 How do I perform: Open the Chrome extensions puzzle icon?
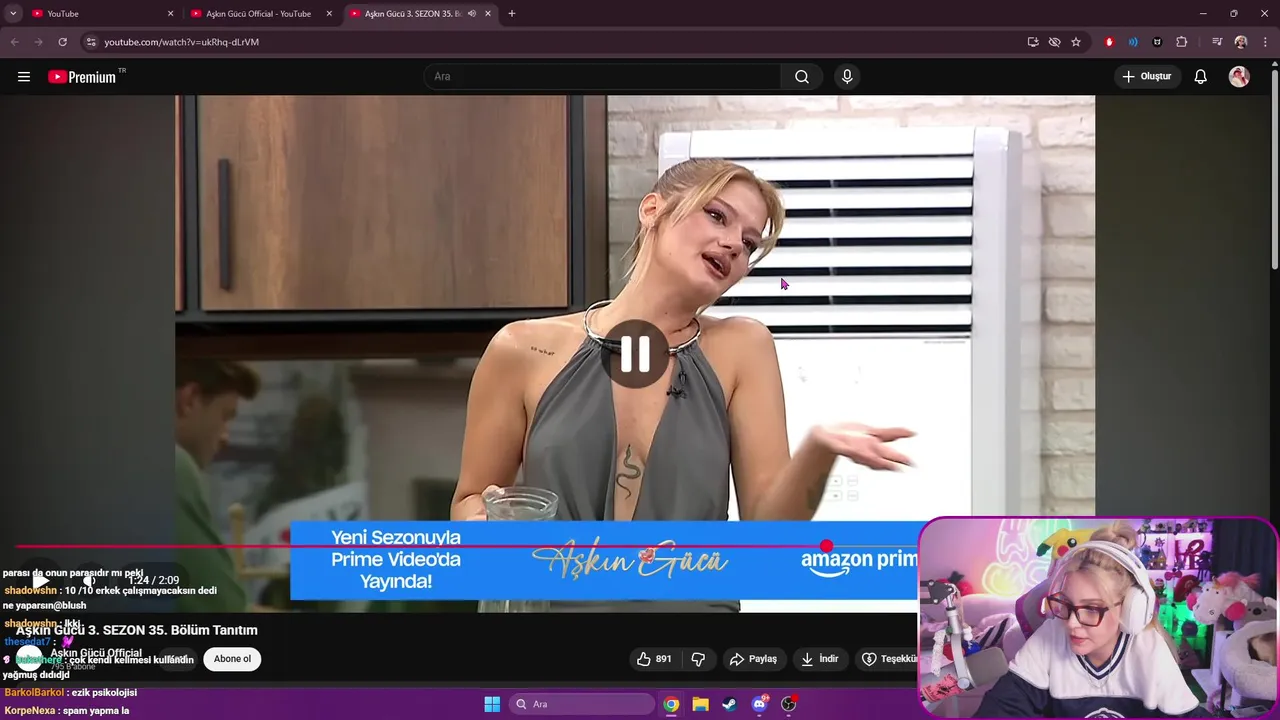[x=1181, y=42]
